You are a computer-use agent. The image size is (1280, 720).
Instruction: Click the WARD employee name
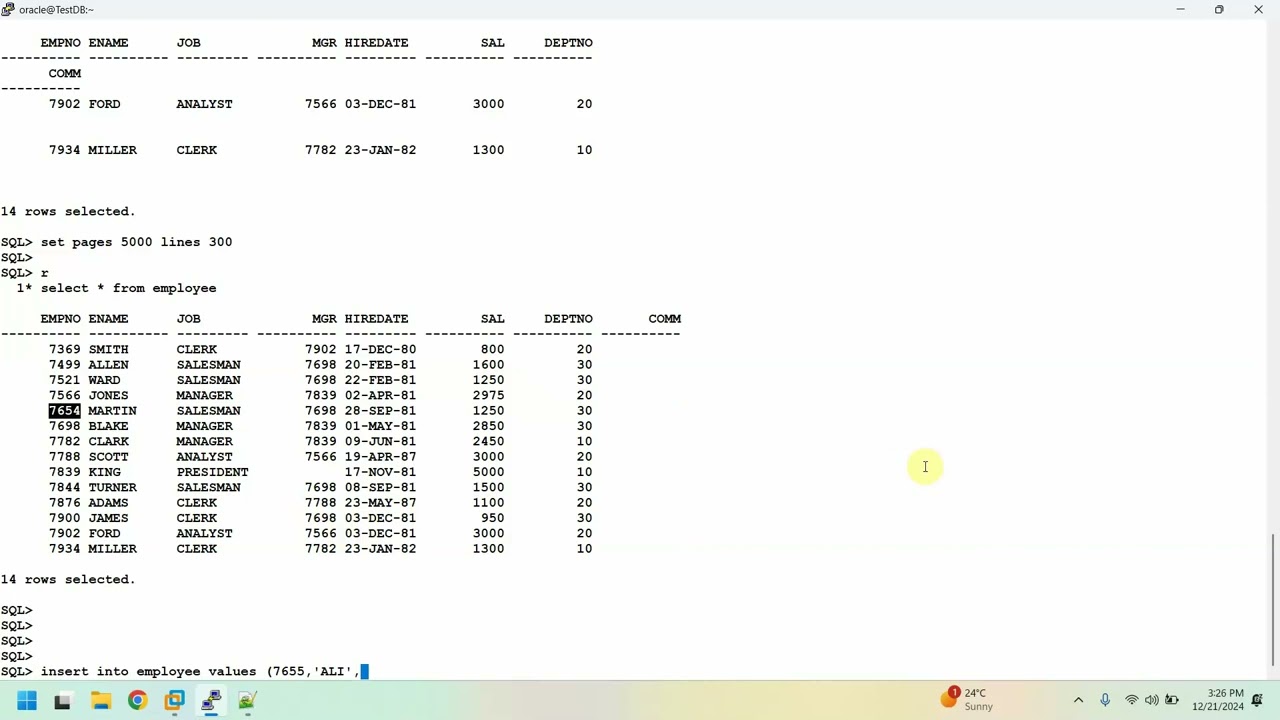click(104, 380)
